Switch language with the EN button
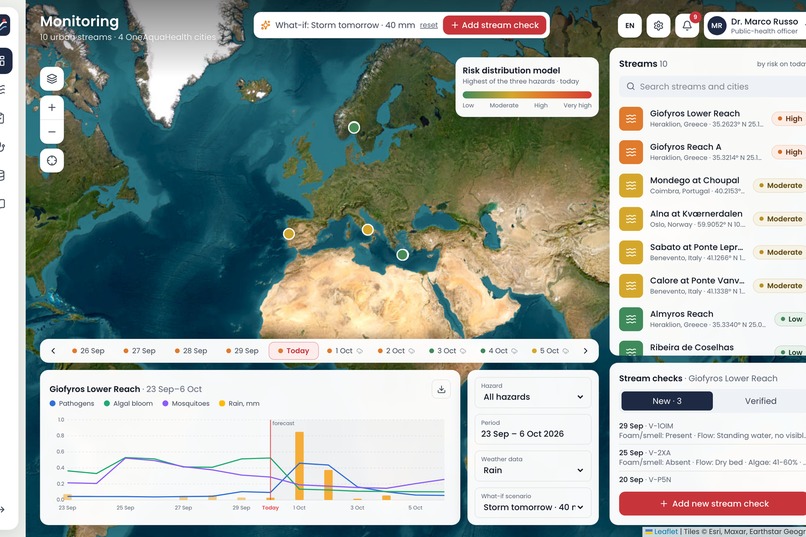Viewport: 806px width, 537px height. click(x=629, y=25)
